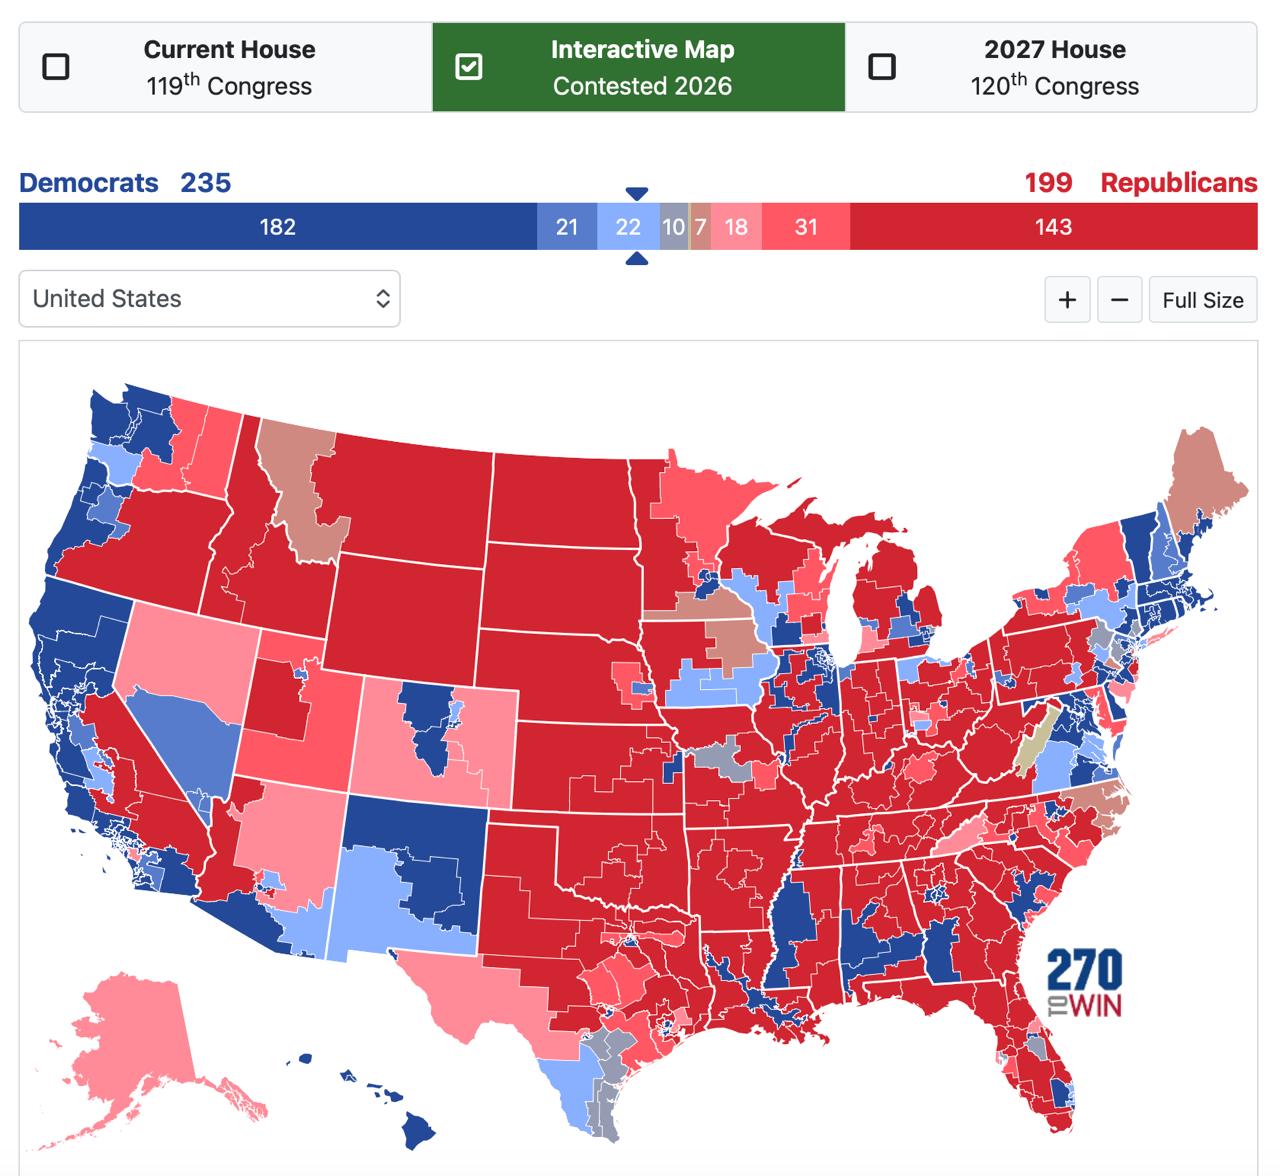Check the 2027 House checkbox

point(882,67)
